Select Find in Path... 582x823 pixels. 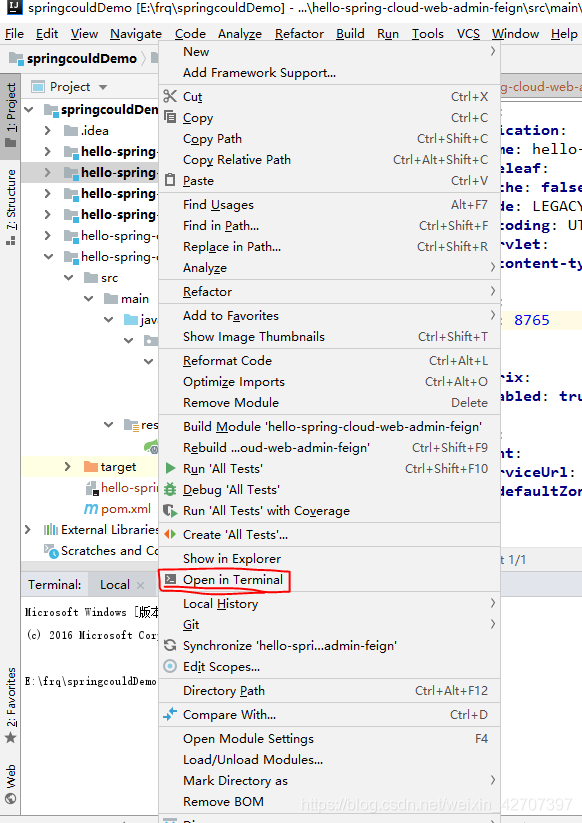click(329, 226)
